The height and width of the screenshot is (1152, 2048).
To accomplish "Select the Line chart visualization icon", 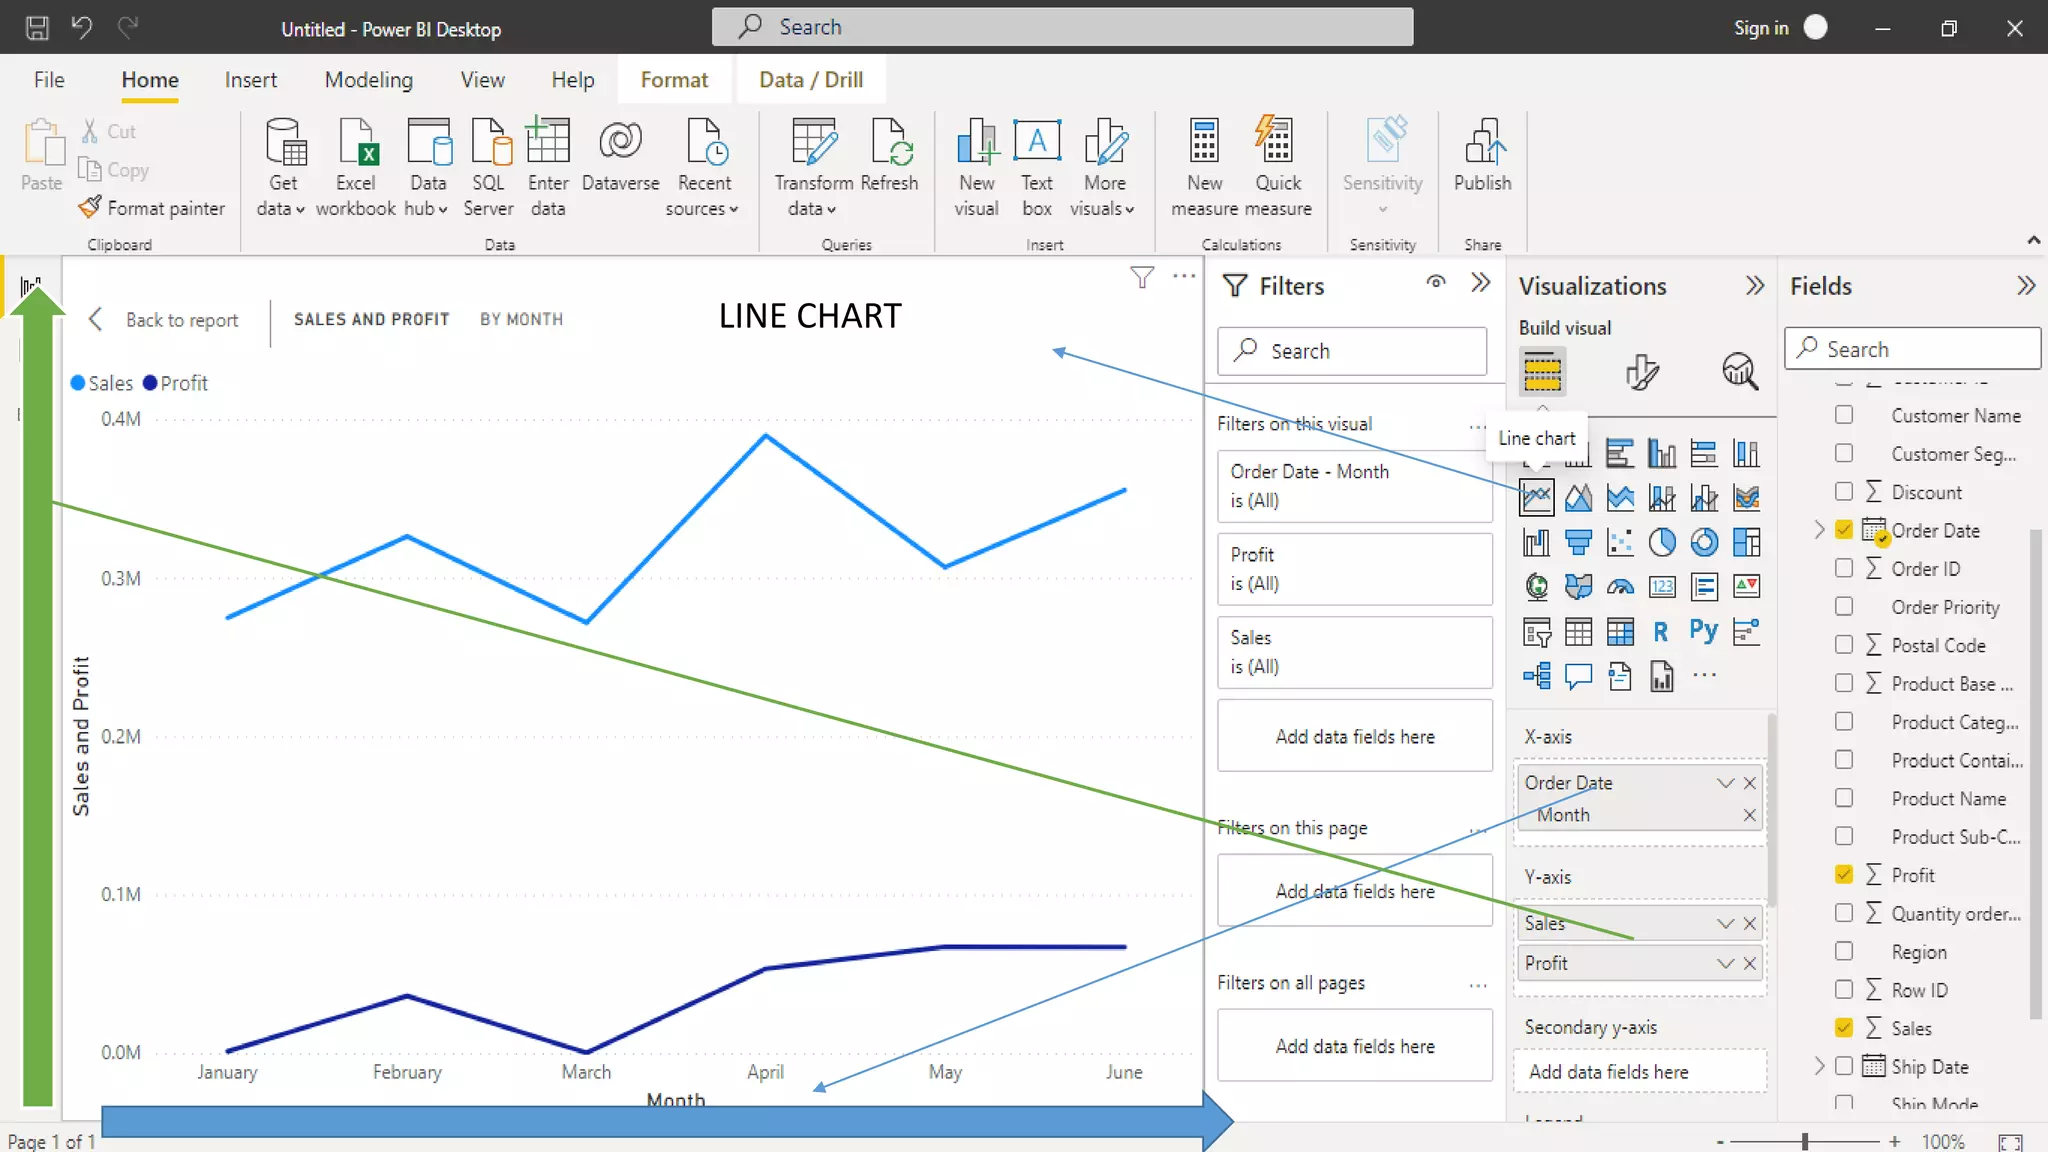I will click(x=1536, y=497).
